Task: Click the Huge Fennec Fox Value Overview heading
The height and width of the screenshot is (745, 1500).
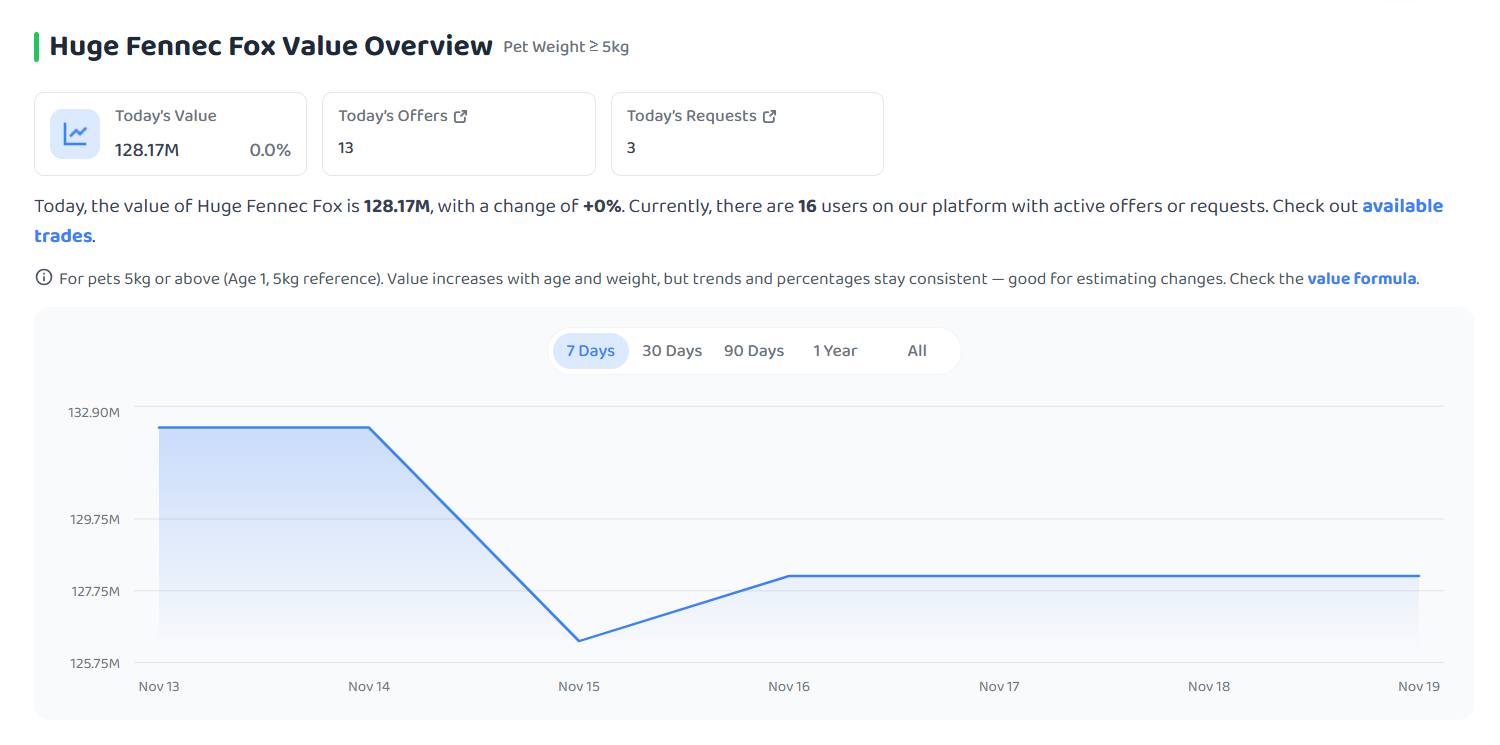Action: (x=271, y=46)
